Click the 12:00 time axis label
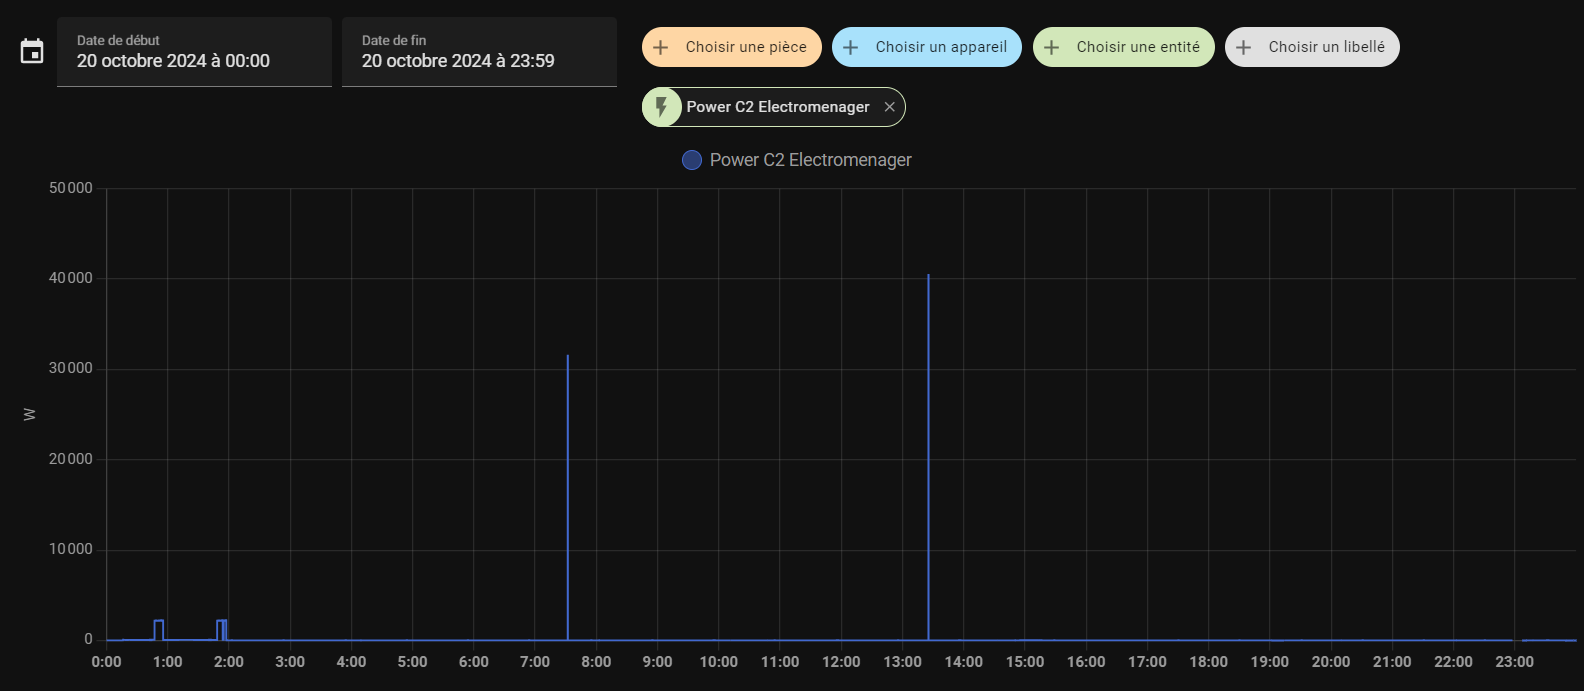1584x691 pixels. pyautogui.click(x=841, y=662)
